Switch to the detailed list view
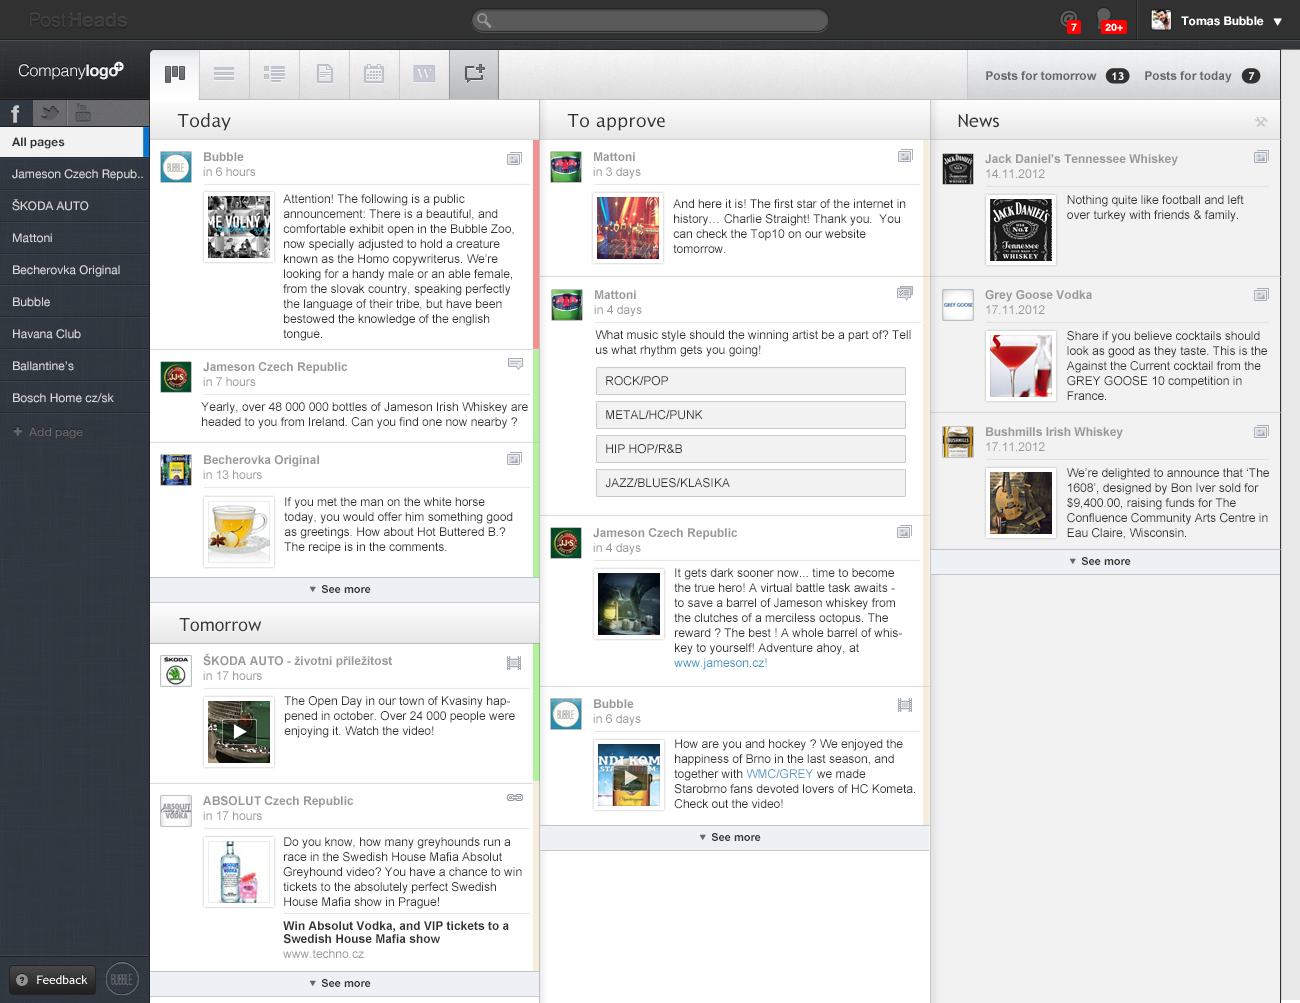1300x1003 pixels. click(x=274, y=74)
